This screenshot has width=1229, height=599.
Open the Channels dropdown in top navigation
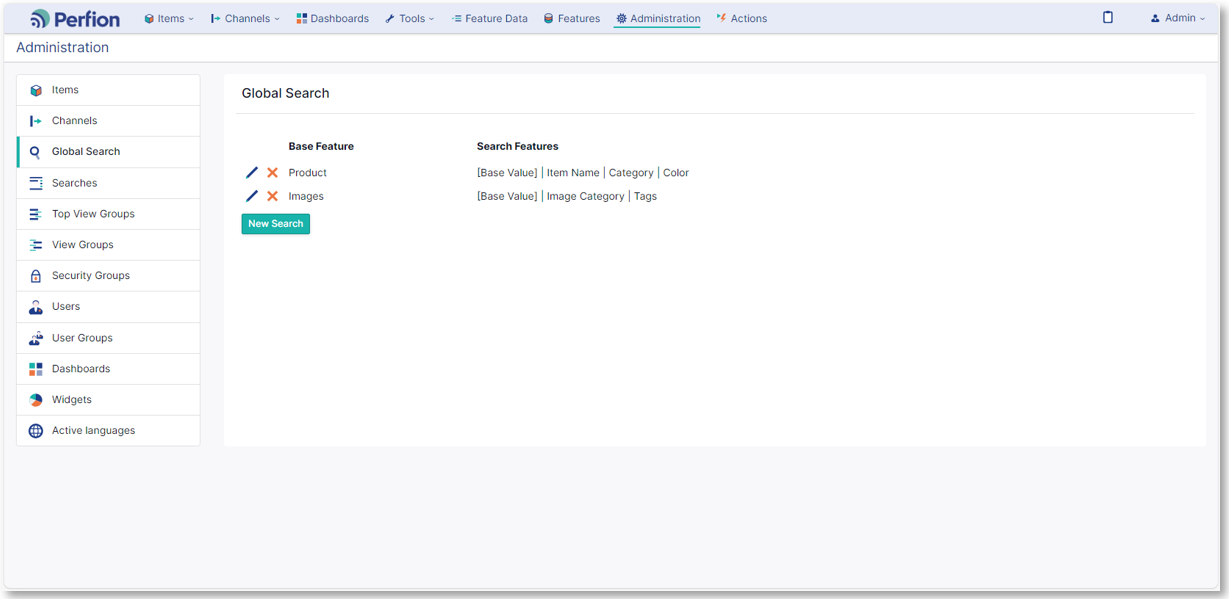pyautogui.click(x=245, y=18)
